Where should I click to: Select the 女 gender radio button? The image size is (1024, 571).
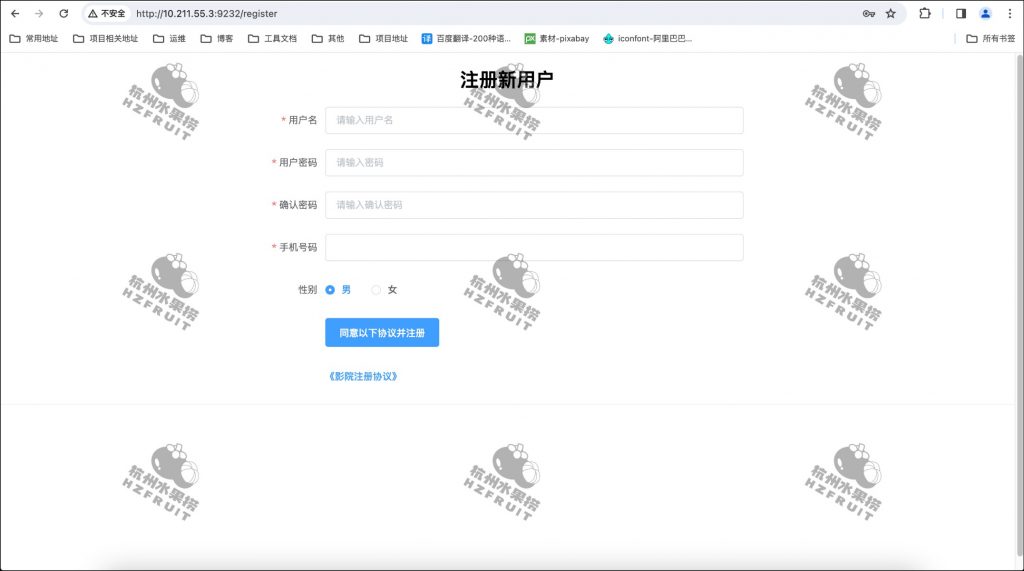click(376, 289)
